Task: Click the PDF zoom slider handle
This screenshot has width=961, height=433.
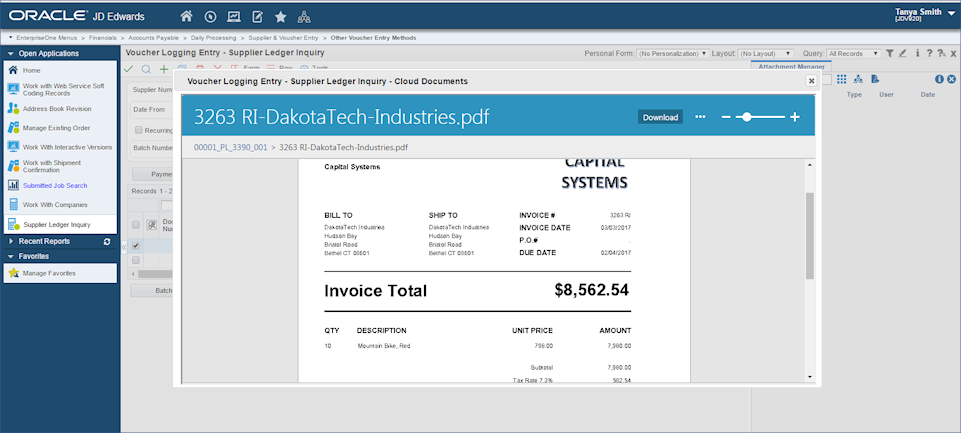Action: pos(746,117)
